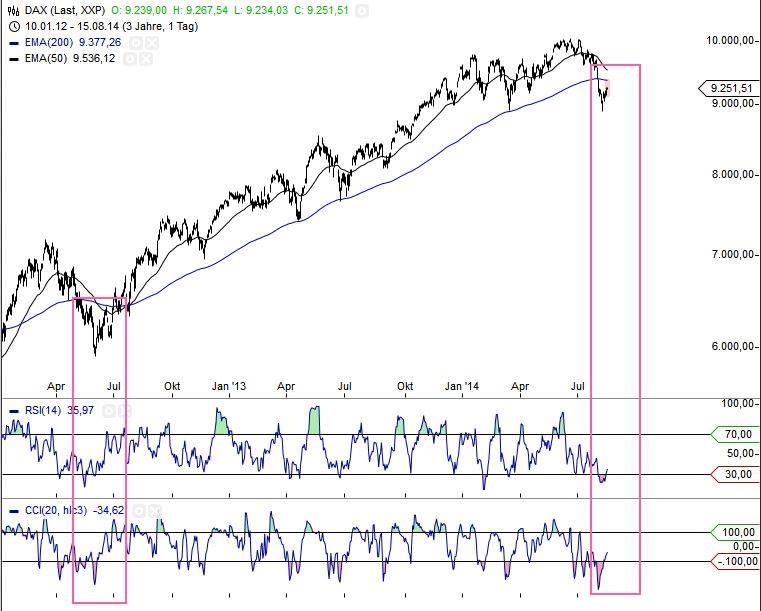
Task: Click the EMA(200) blue line color marker
Action: 15,43
